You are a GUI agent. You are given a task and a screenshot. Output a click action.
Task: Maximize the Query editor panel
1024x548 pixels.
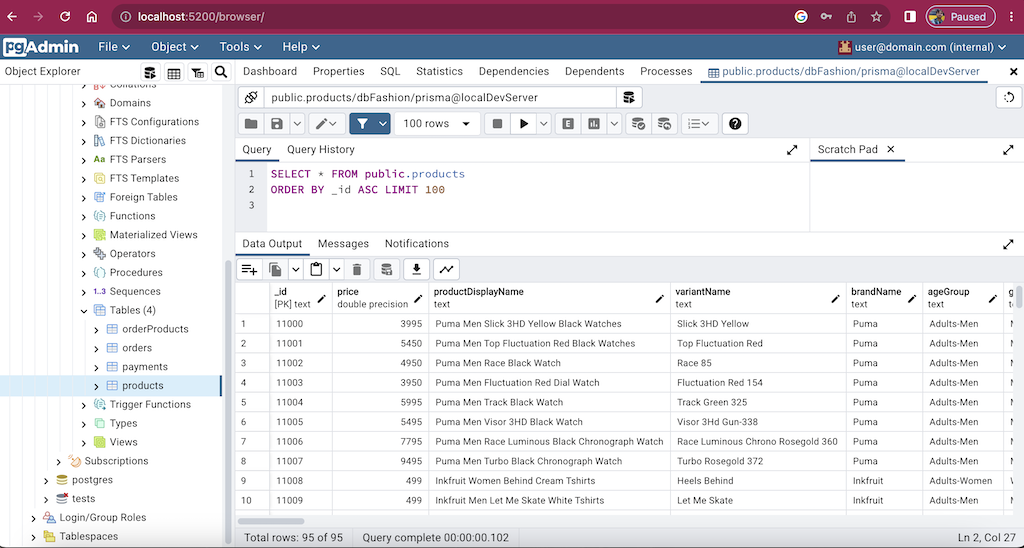pyautogui.click(x=792, y=150)
